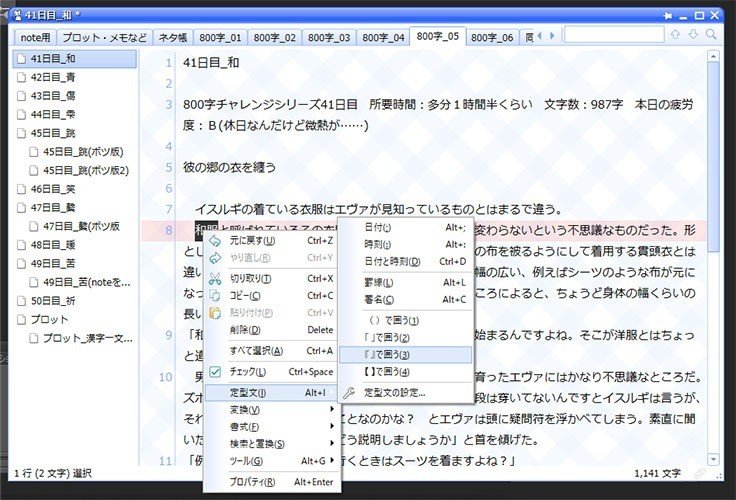This screenshot has height=500, width=736.
Task: Choose 【】で囲う(4) from the submenu
Action: (406, 372)
